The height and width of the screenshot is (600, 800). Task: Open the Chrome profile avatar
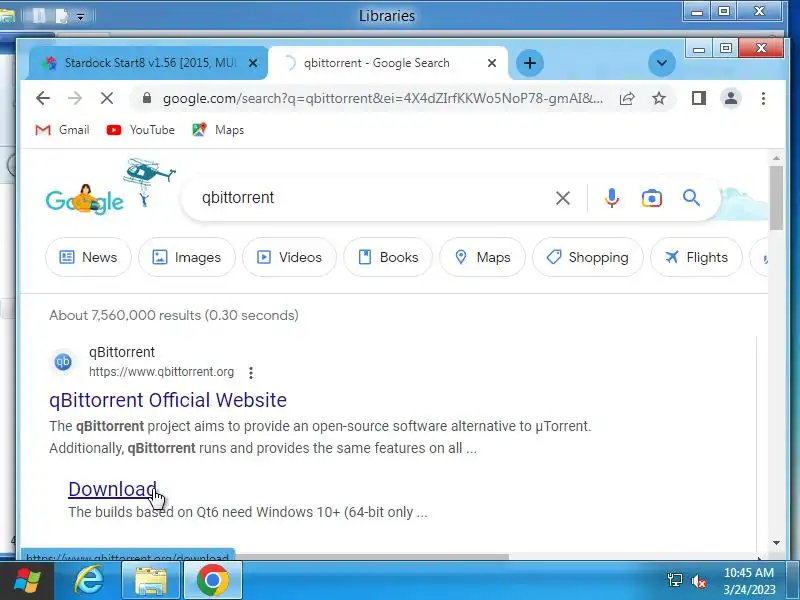coord(731,98)
